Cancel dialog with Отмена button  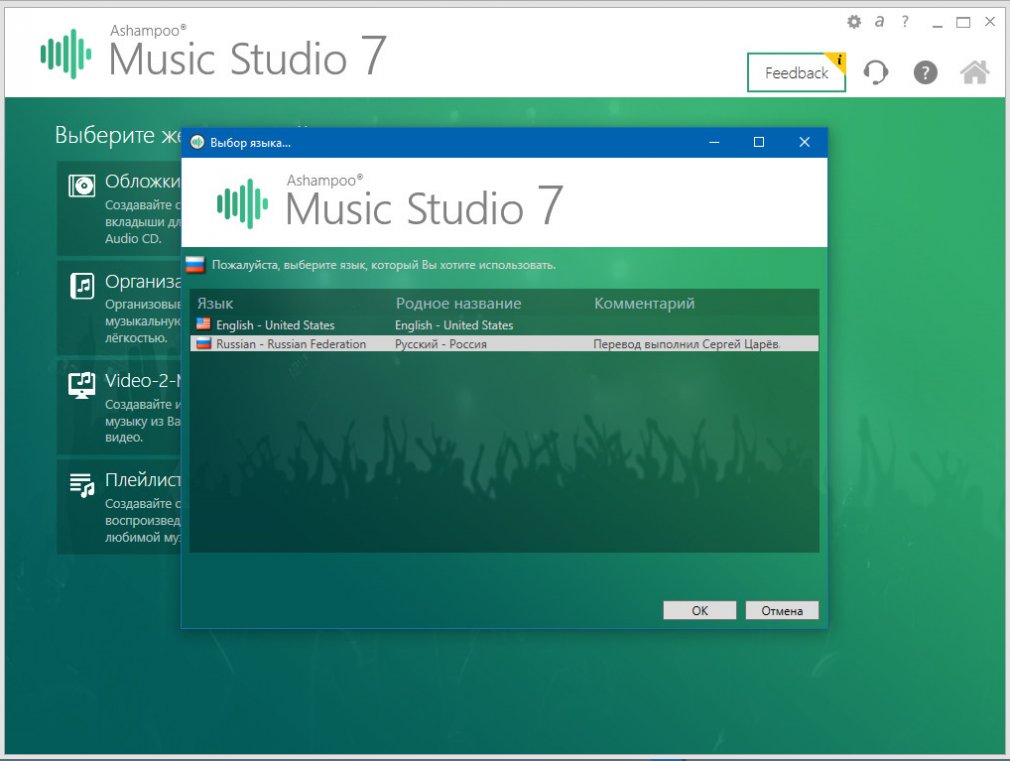point(782,610)
